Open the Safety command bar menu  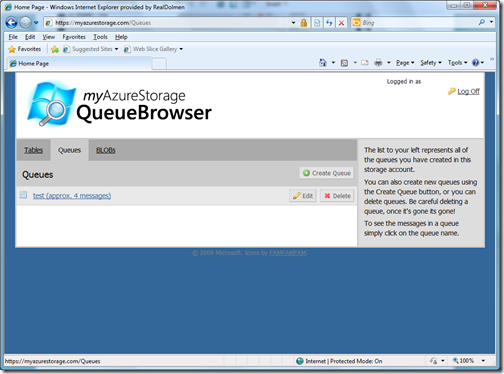(431, 63)
